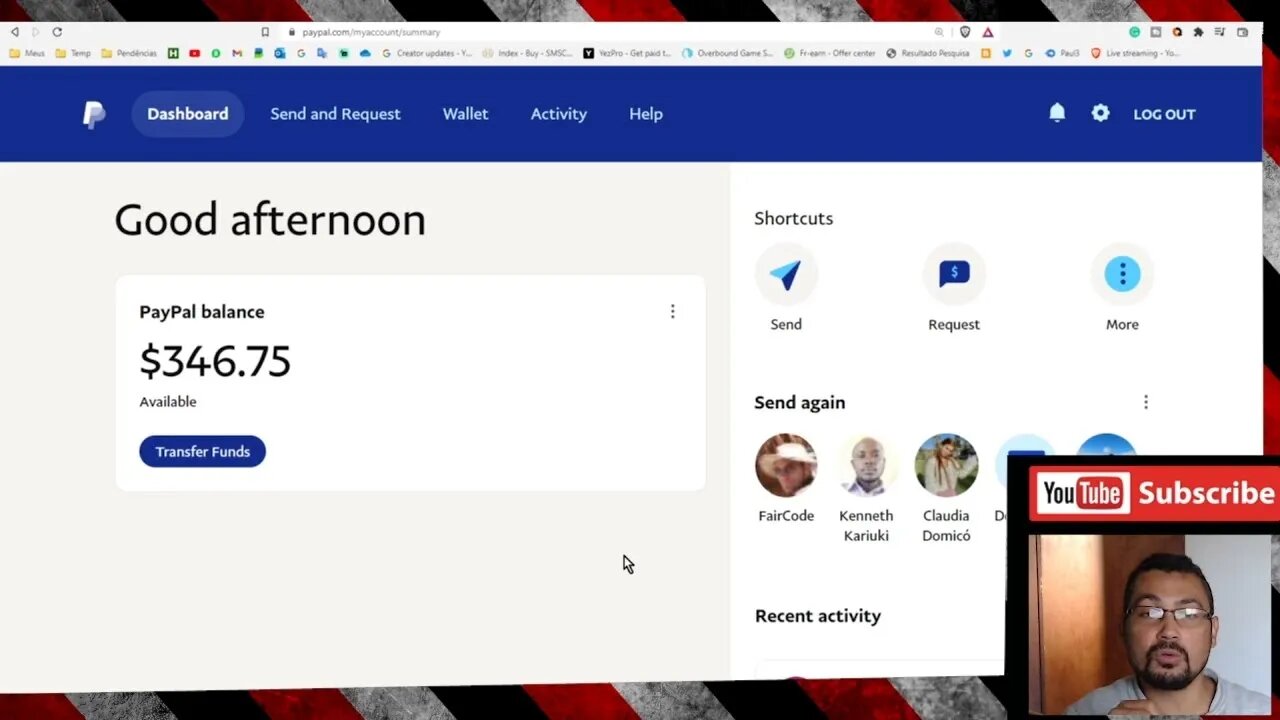Viewport: 1280px width, 720px height.
Task: Click the YouTube Subscribe overlay button
Action: tap(1156, 493)
